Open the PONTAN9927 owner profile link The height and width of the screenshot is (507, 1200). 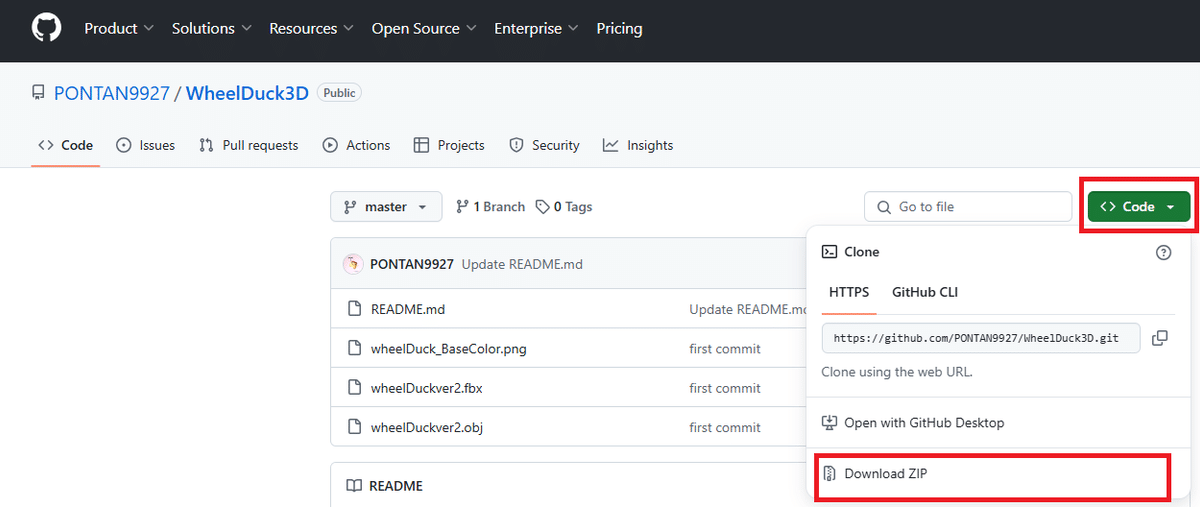click(112, 93)
